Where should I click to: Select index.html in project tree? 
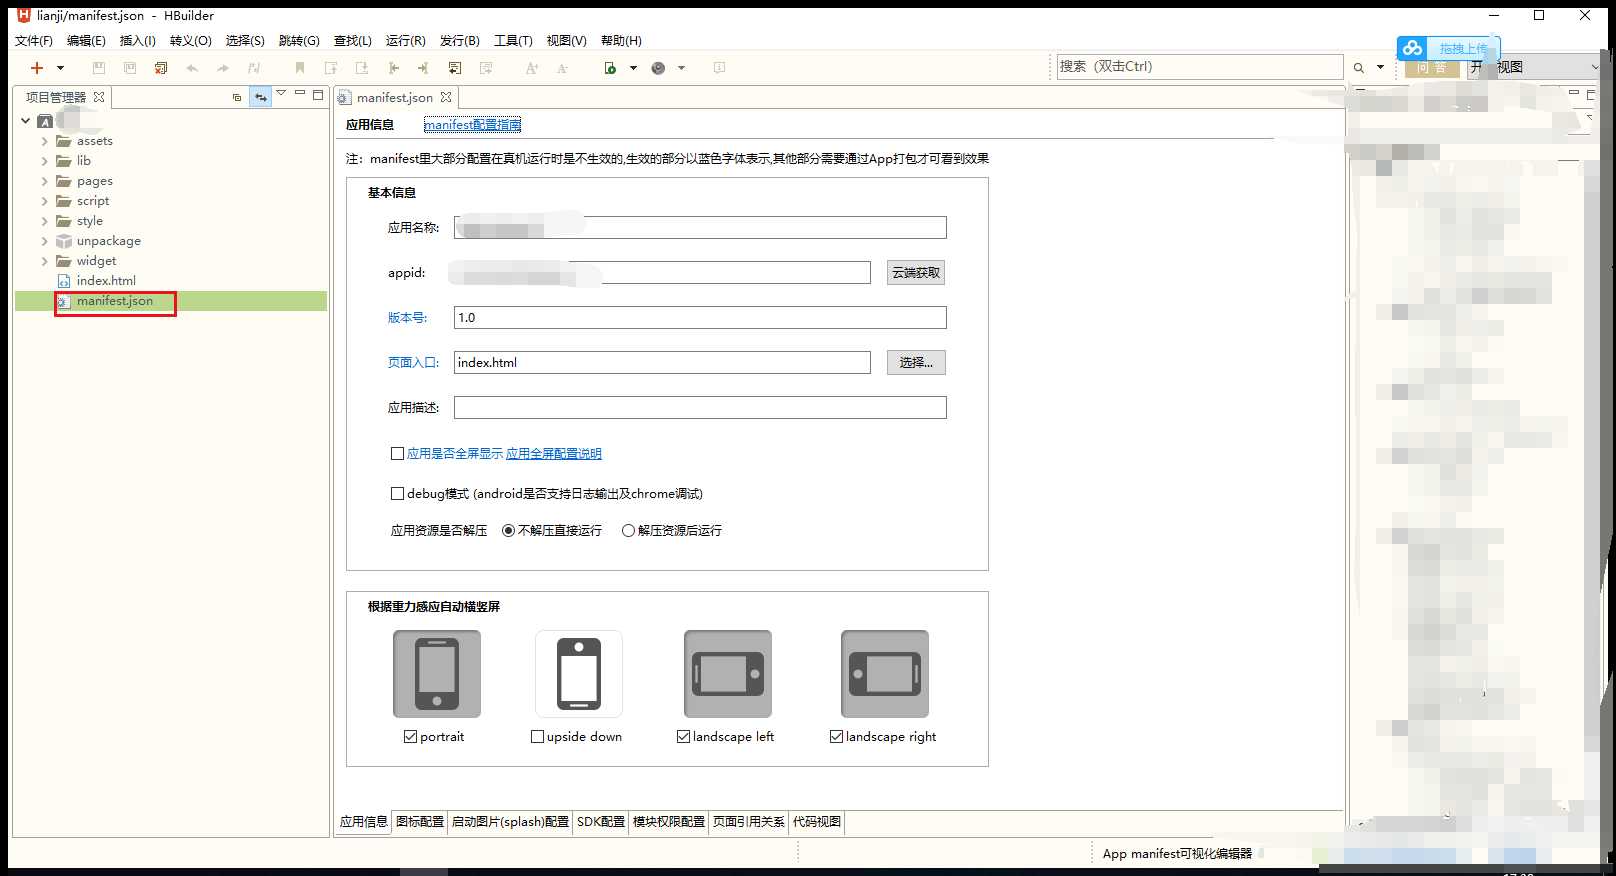point(106,281)
